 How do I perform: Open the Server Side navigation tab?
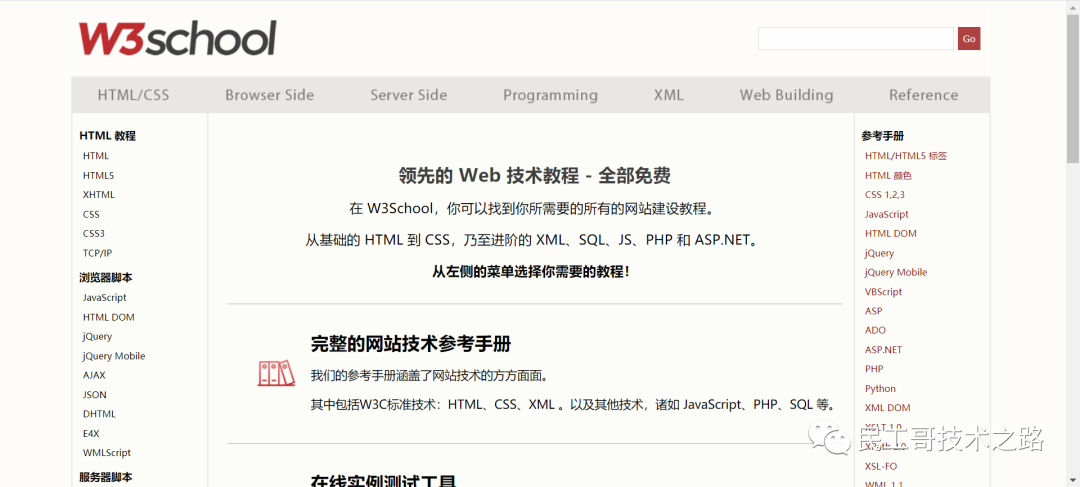408,95
